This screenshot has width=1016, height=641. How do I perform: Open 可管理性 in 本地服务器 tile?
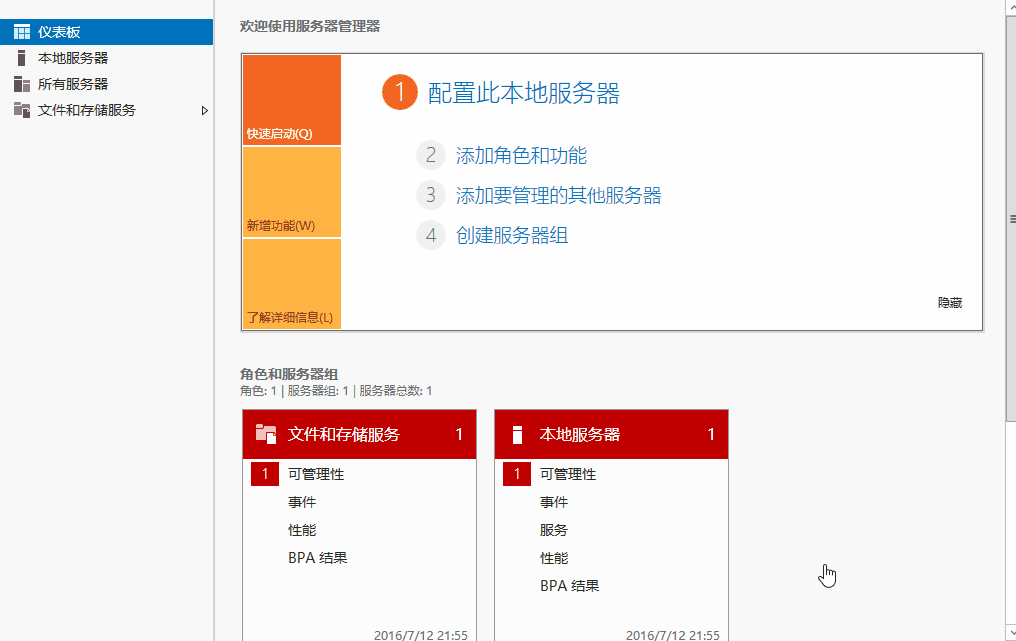[x=568, y=474]
